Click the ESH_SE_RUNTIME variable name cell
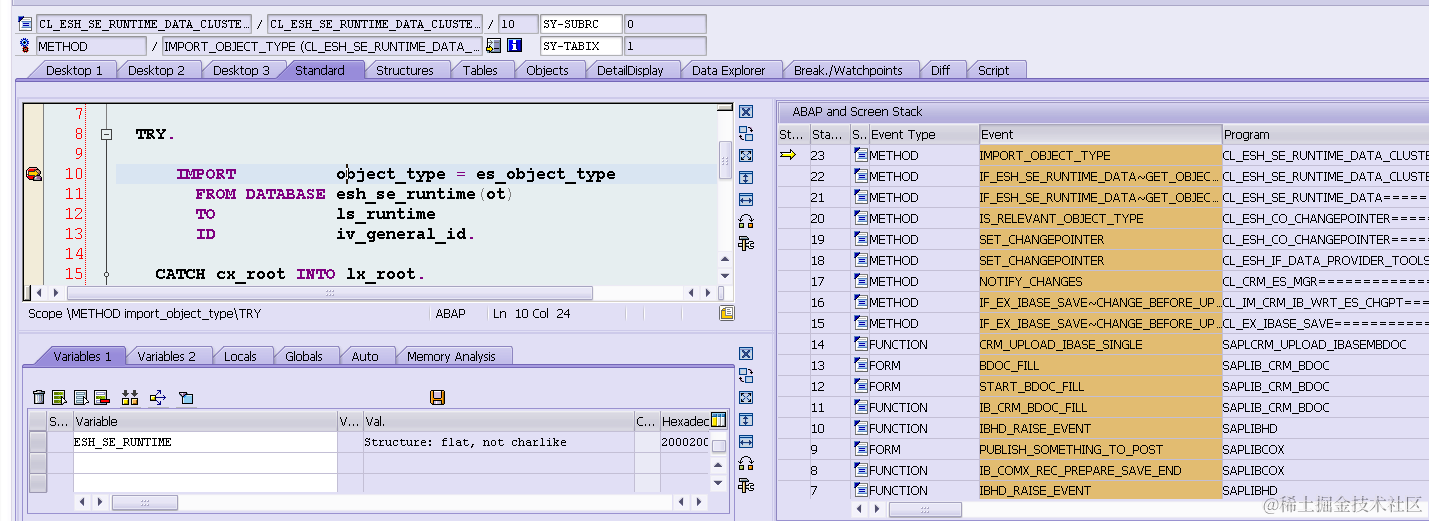 [205, 442]
